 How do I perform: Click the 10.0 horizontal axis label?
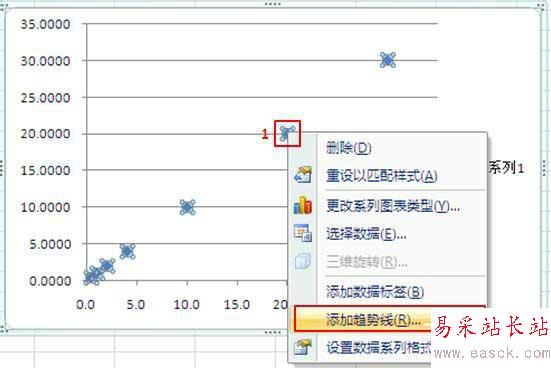tap(187, 304)
